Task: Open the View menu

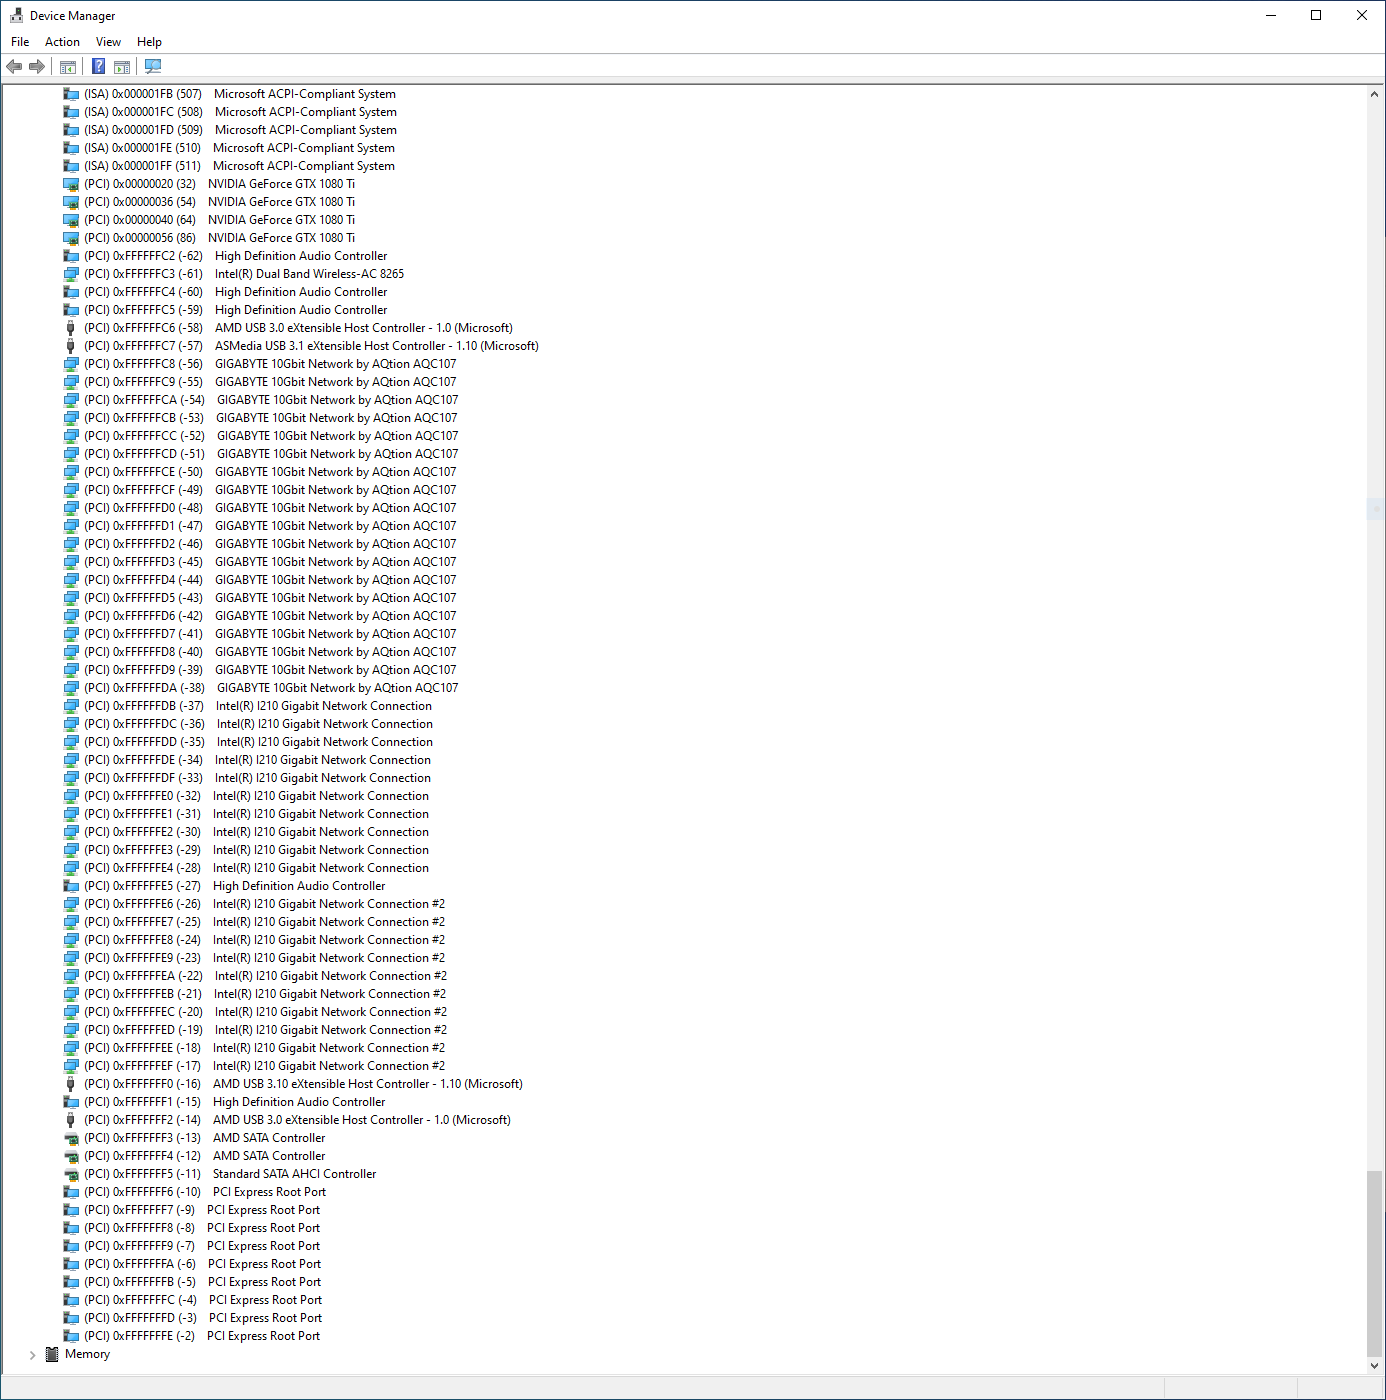Action: point(108,42)
